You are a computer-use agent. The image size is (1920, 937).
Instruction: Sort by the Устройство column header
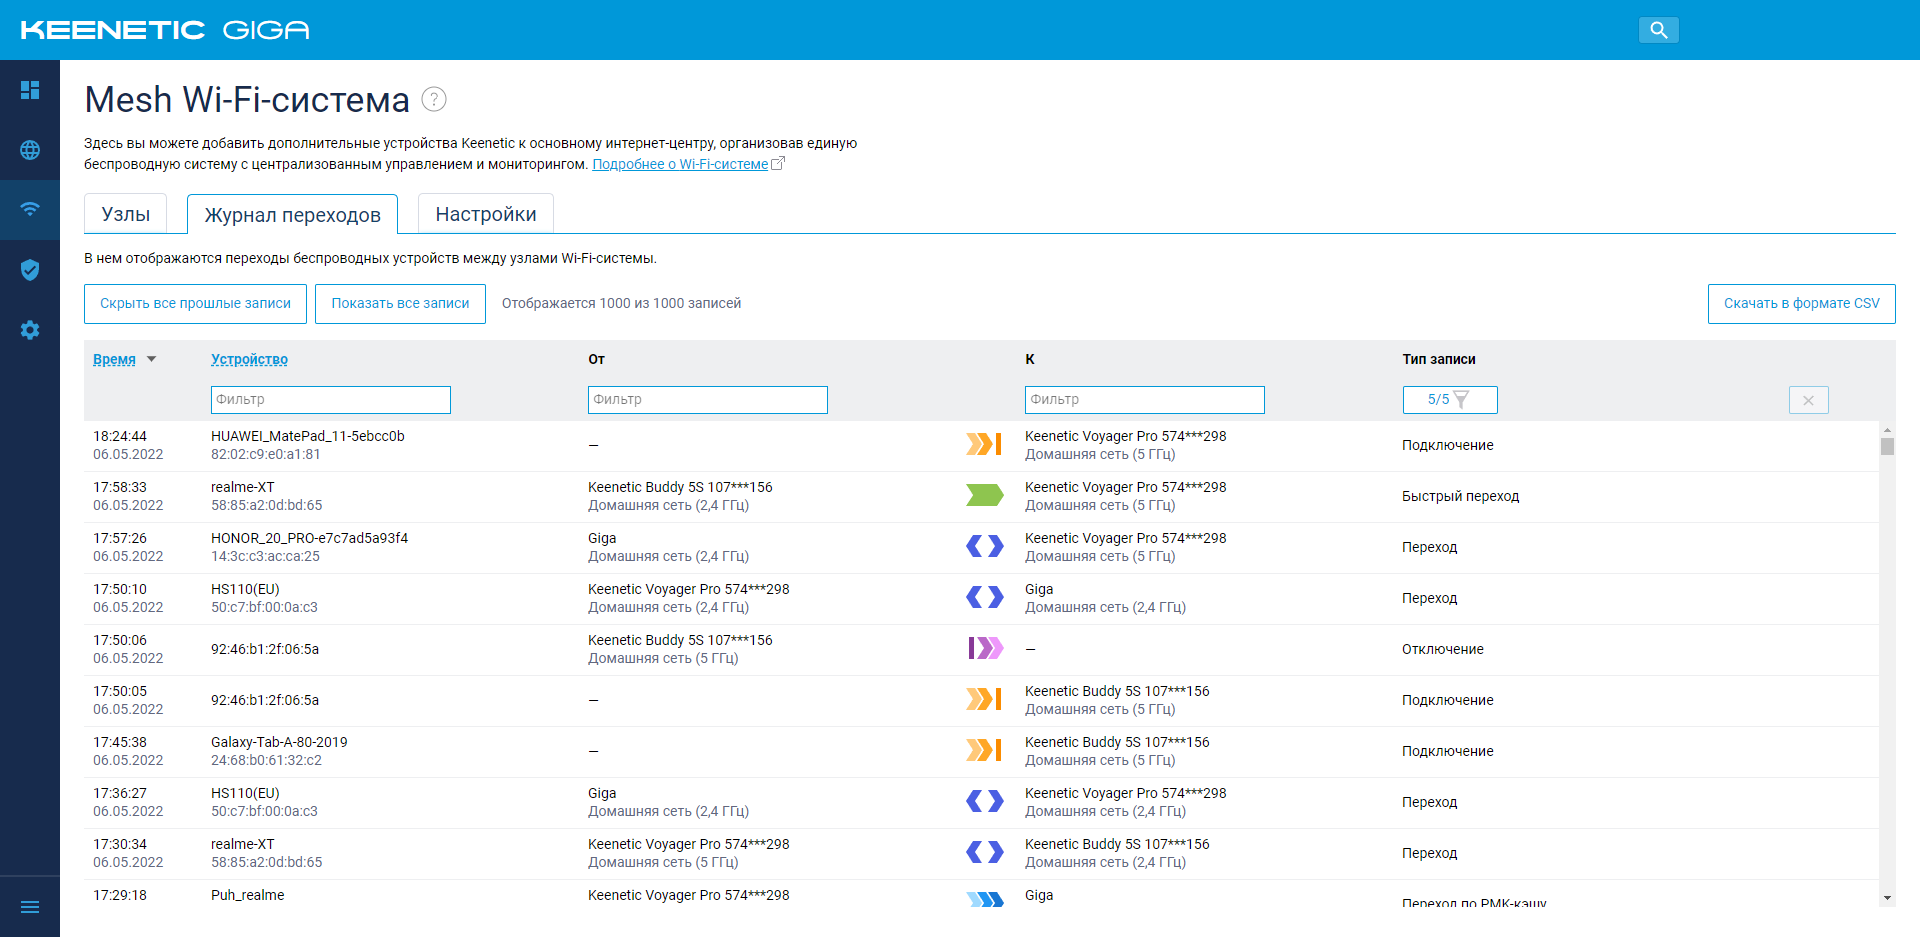click(249, 359)
